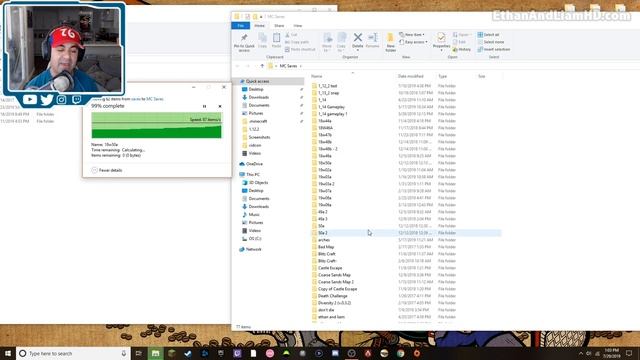Open the Twitter icon in overlay

[47, 99]
